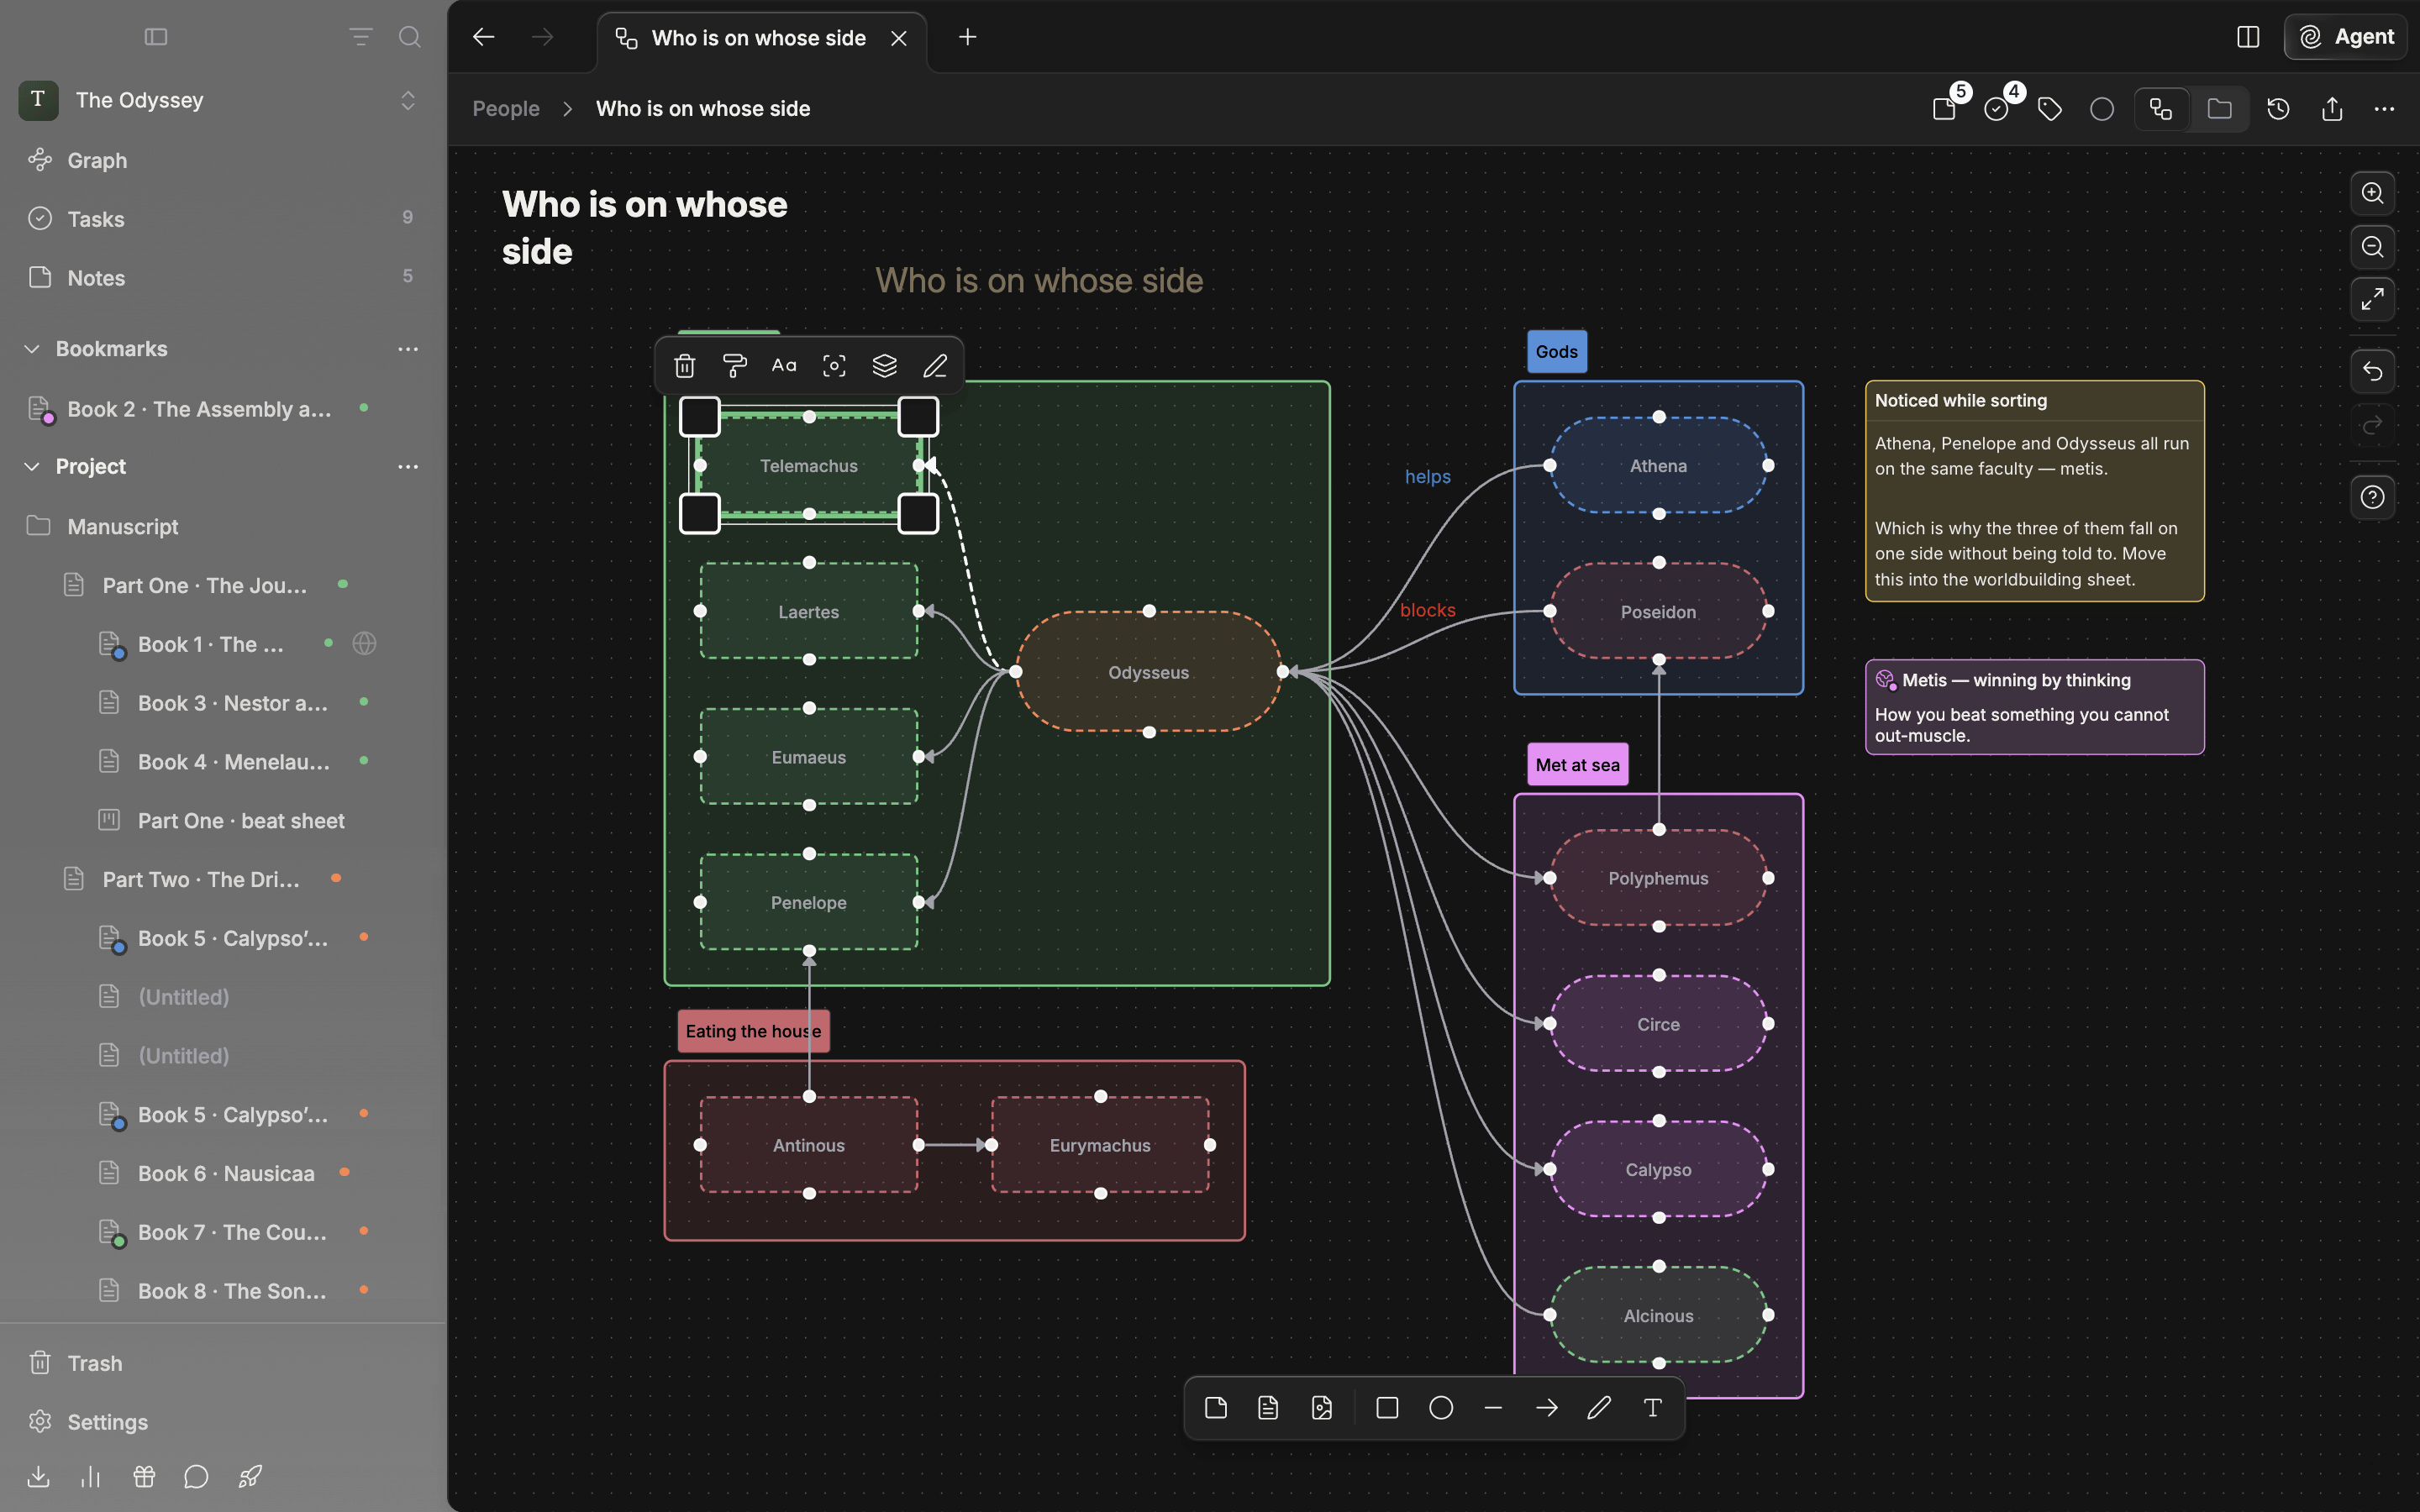Open the layers ordering icon
Image resolution: width=2420 pixels, height=1512 pixels.
[884, 366]
